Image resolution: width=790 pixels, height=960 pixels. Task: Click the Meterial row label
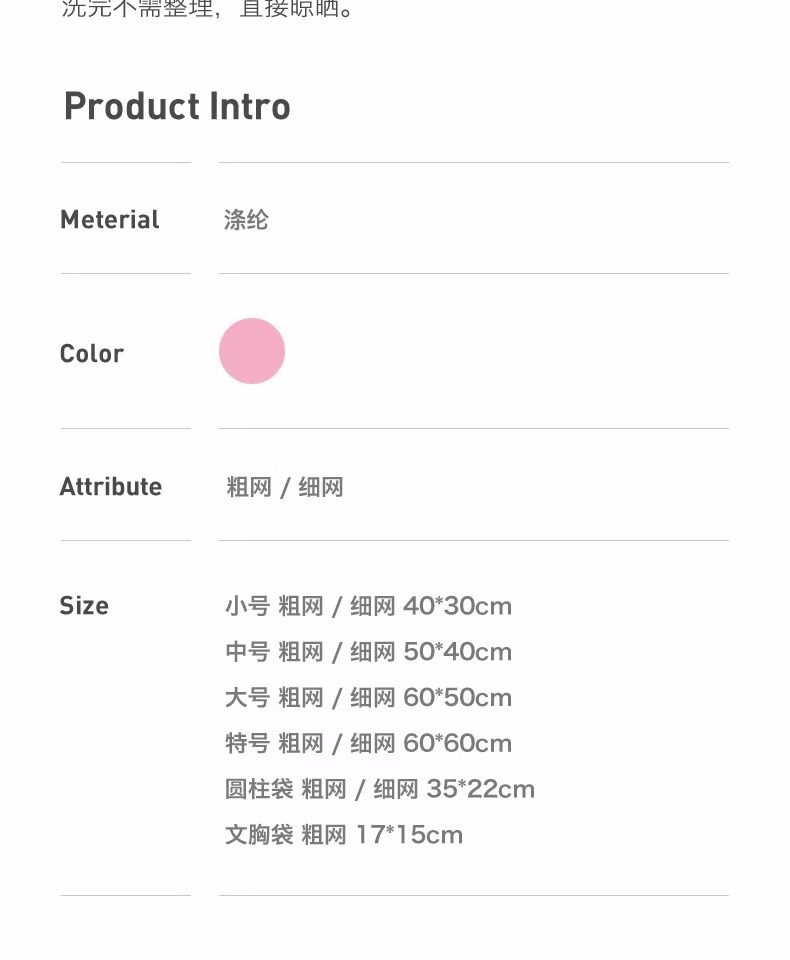110,220
